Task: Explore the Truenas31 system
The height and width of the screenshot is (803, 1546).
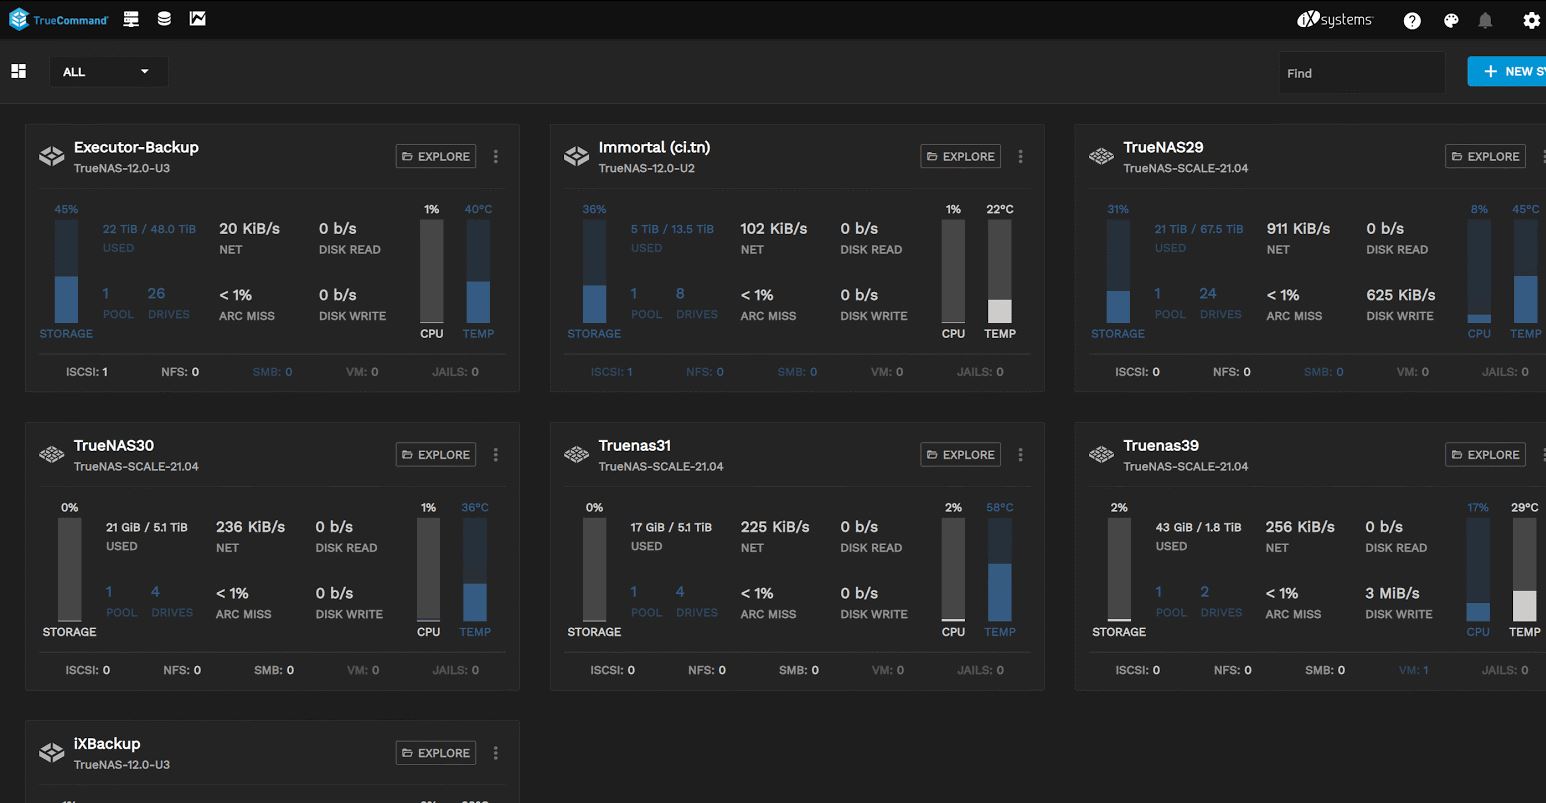Action: [x=961, y=454]
